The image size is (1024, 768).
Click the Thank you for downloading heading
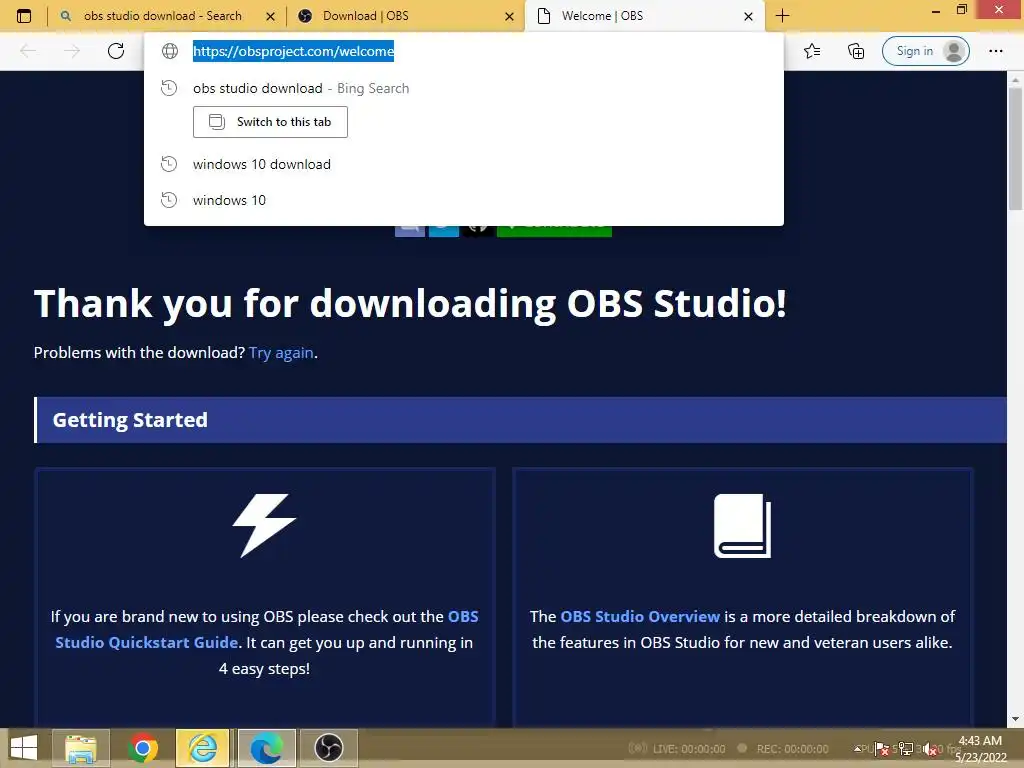pyautogui.click(x=410, y=304)
